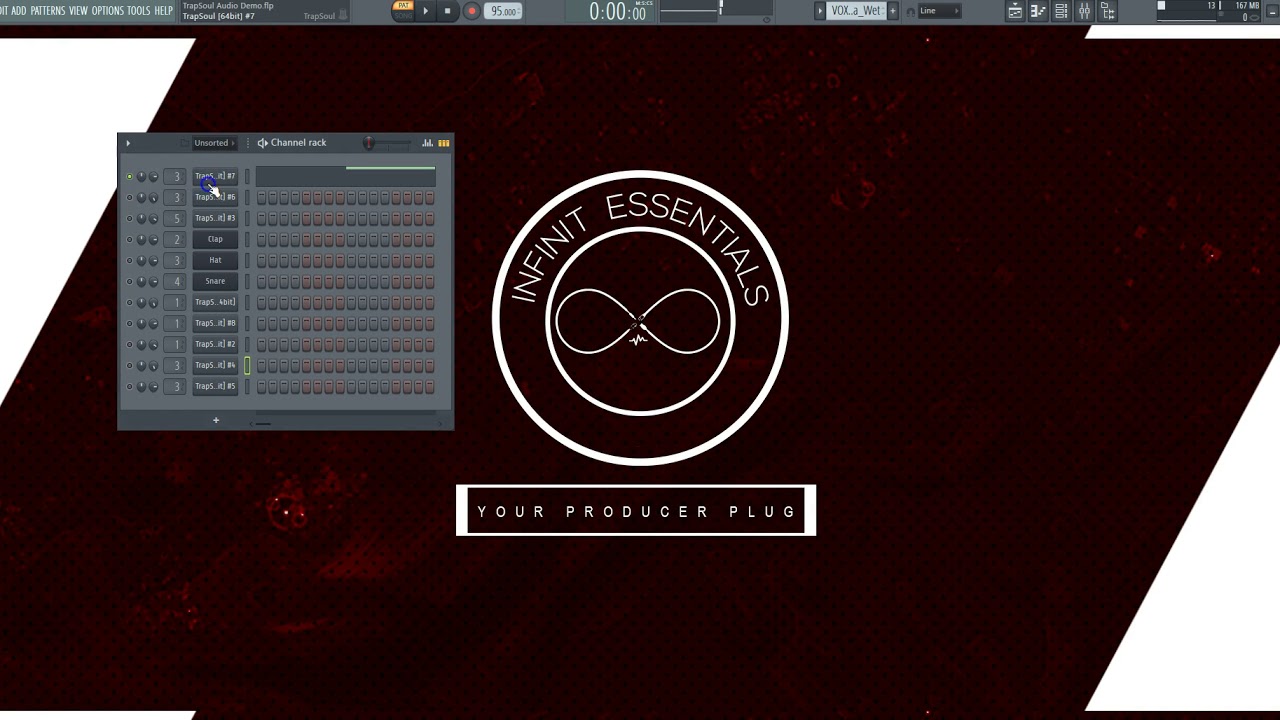Click the pan knob for TrapS..it] #8
Screen dimensions: 1280x720
(141, 323)
